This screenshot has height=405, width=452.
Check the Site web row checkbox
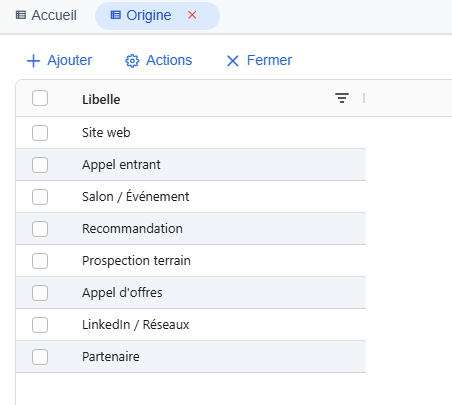(x=40, y=133)
